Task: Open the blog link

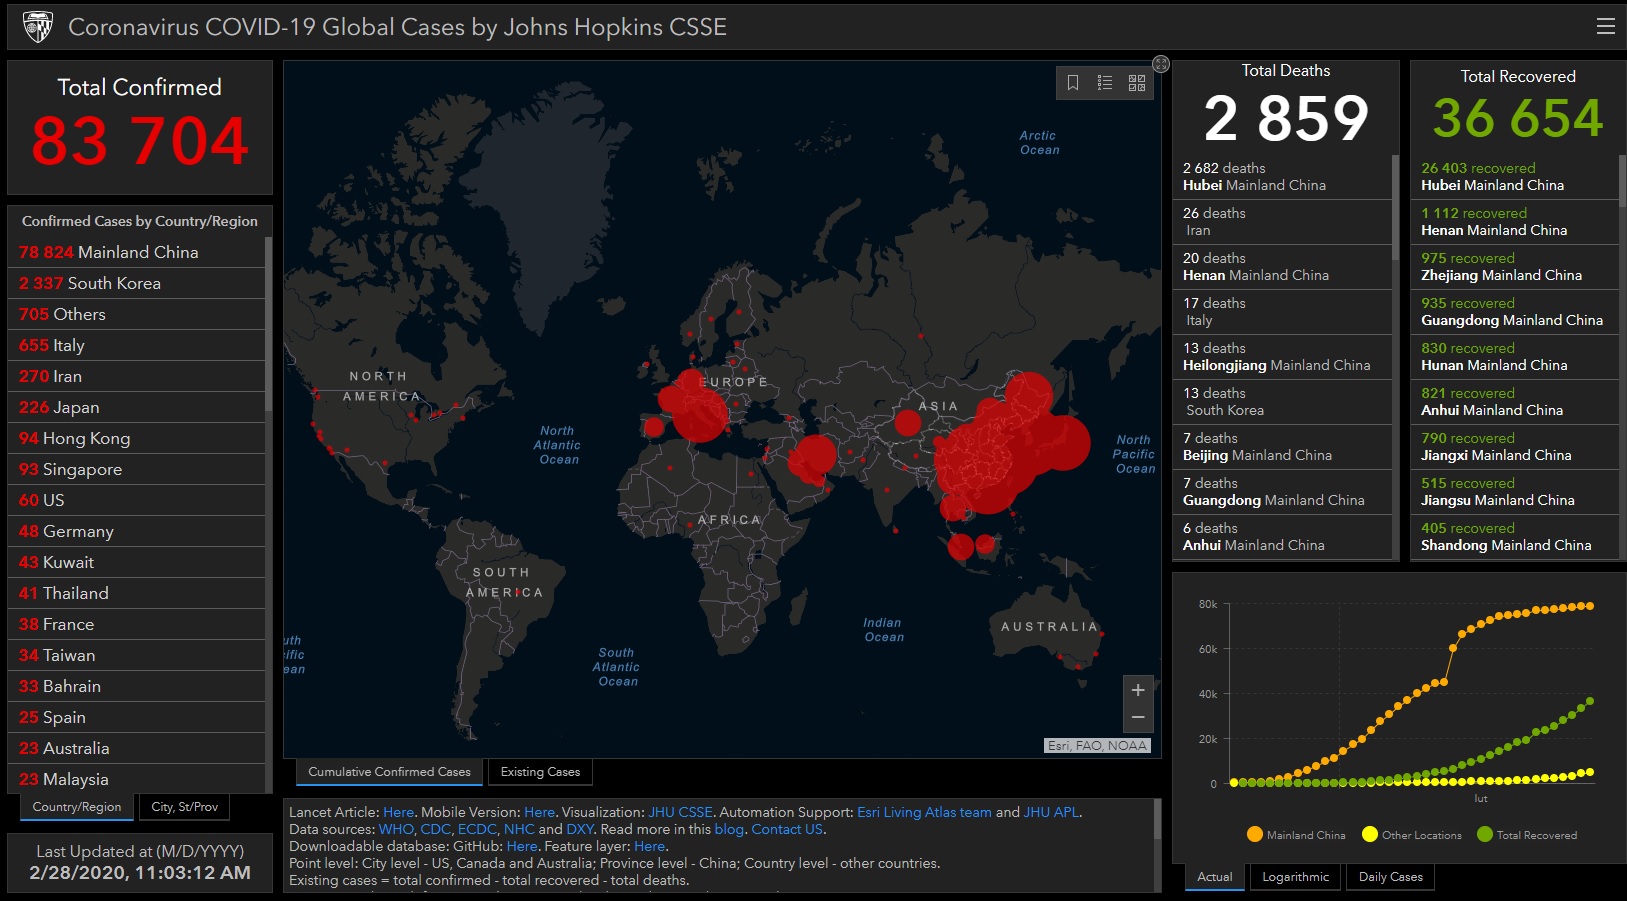Action: tap(729, 829)
